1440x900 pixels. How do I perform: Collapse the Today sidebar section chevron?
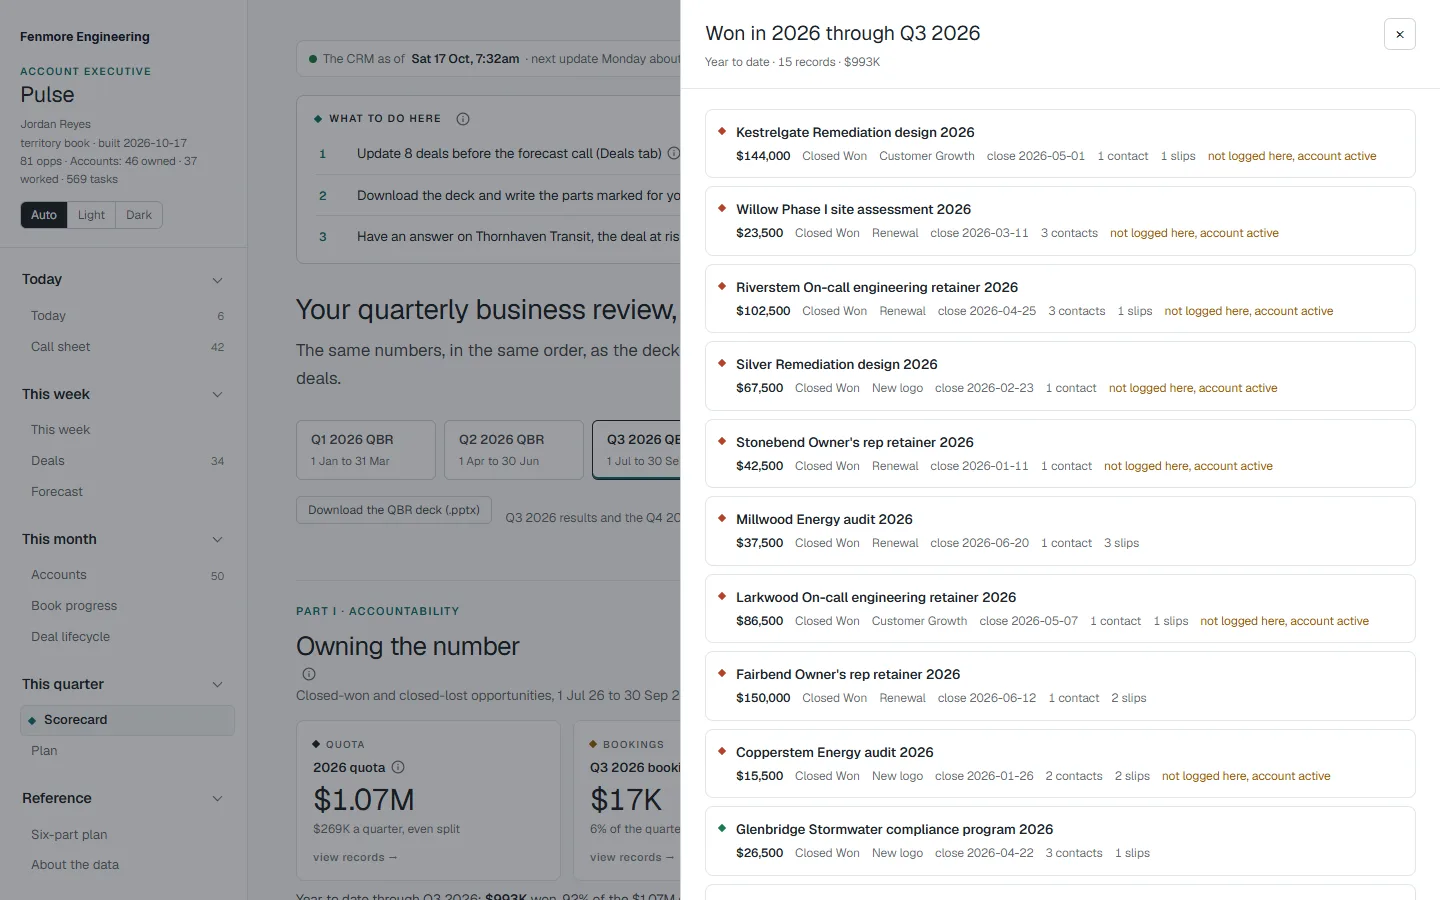tap(217, 280)
